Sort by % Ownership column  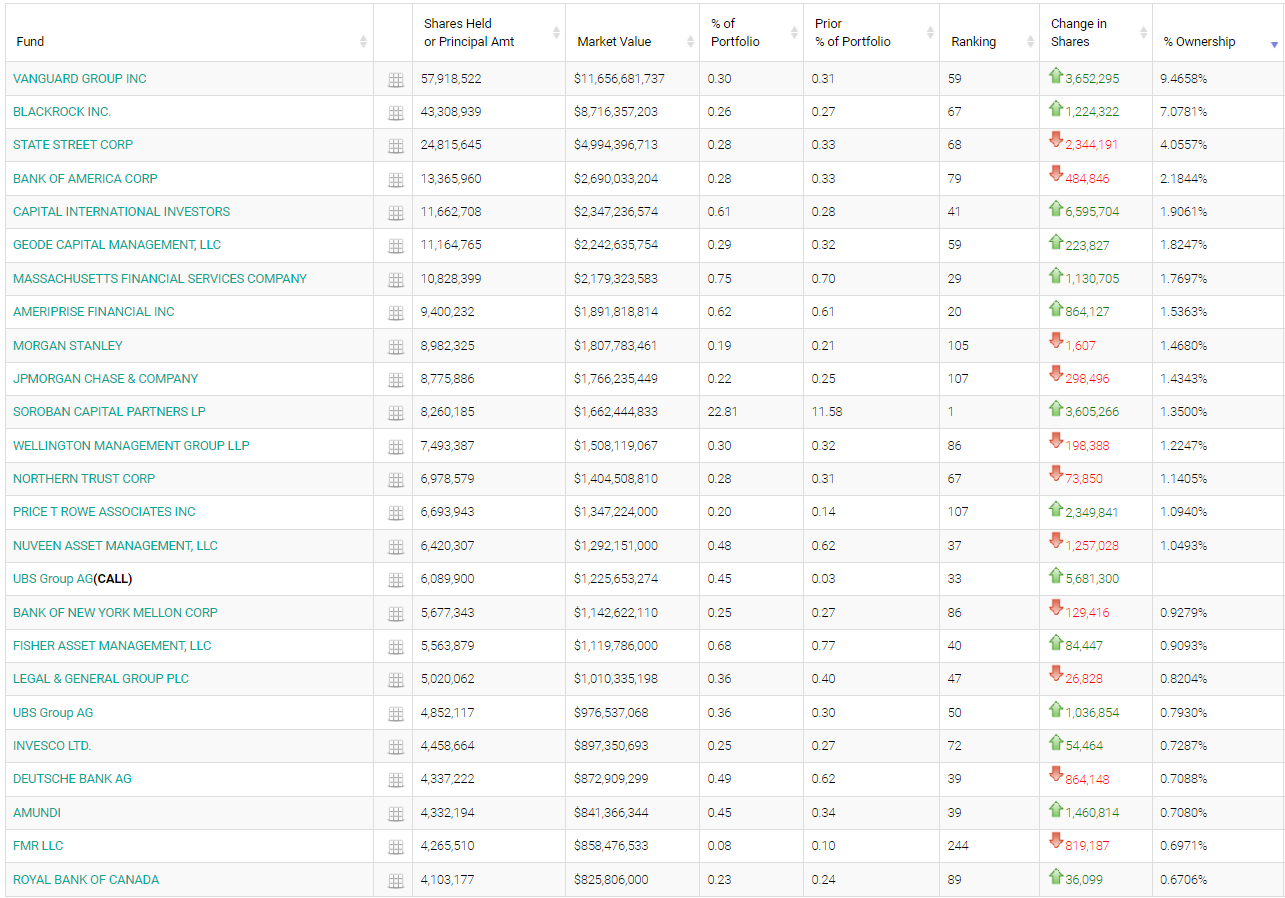pyautogui.click(x=1274, y=44)
